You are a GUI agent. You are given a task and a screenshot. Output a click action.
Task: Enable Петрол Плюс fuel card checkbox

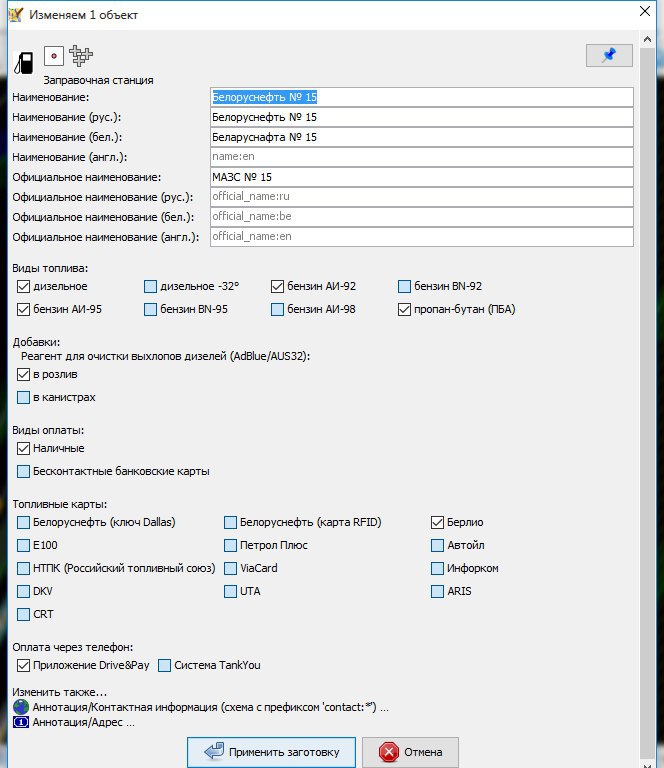tap(230, 545)
